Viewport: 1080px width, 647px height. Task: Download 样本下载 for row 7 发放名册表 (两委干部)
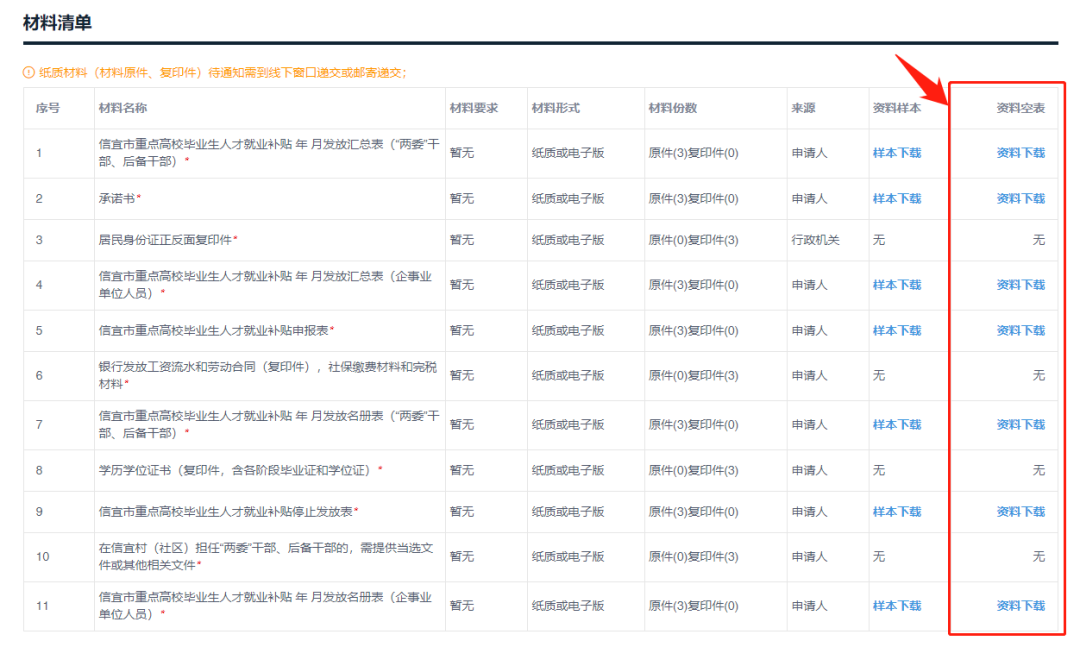click(897, 424)
